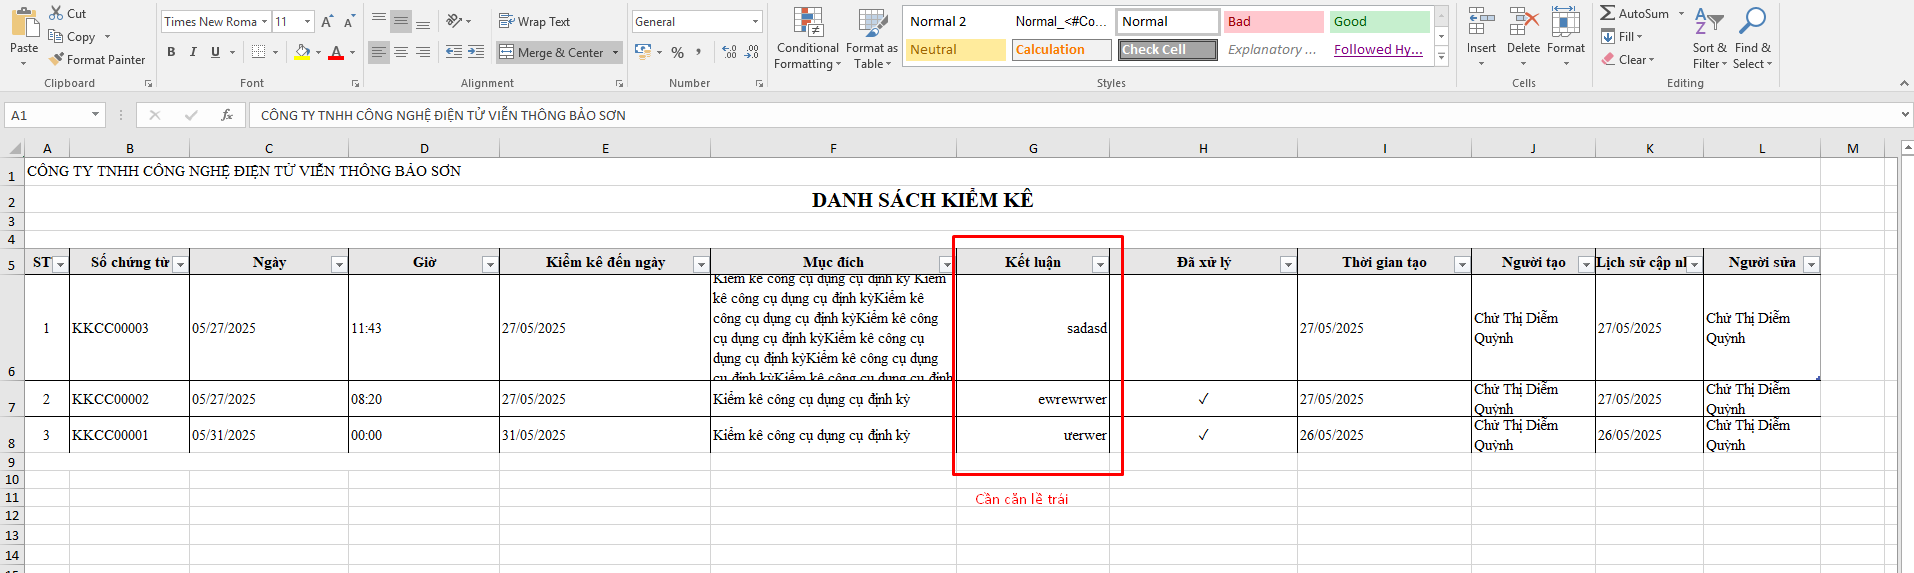Click the Insert cells icon

click(1481, 22)
